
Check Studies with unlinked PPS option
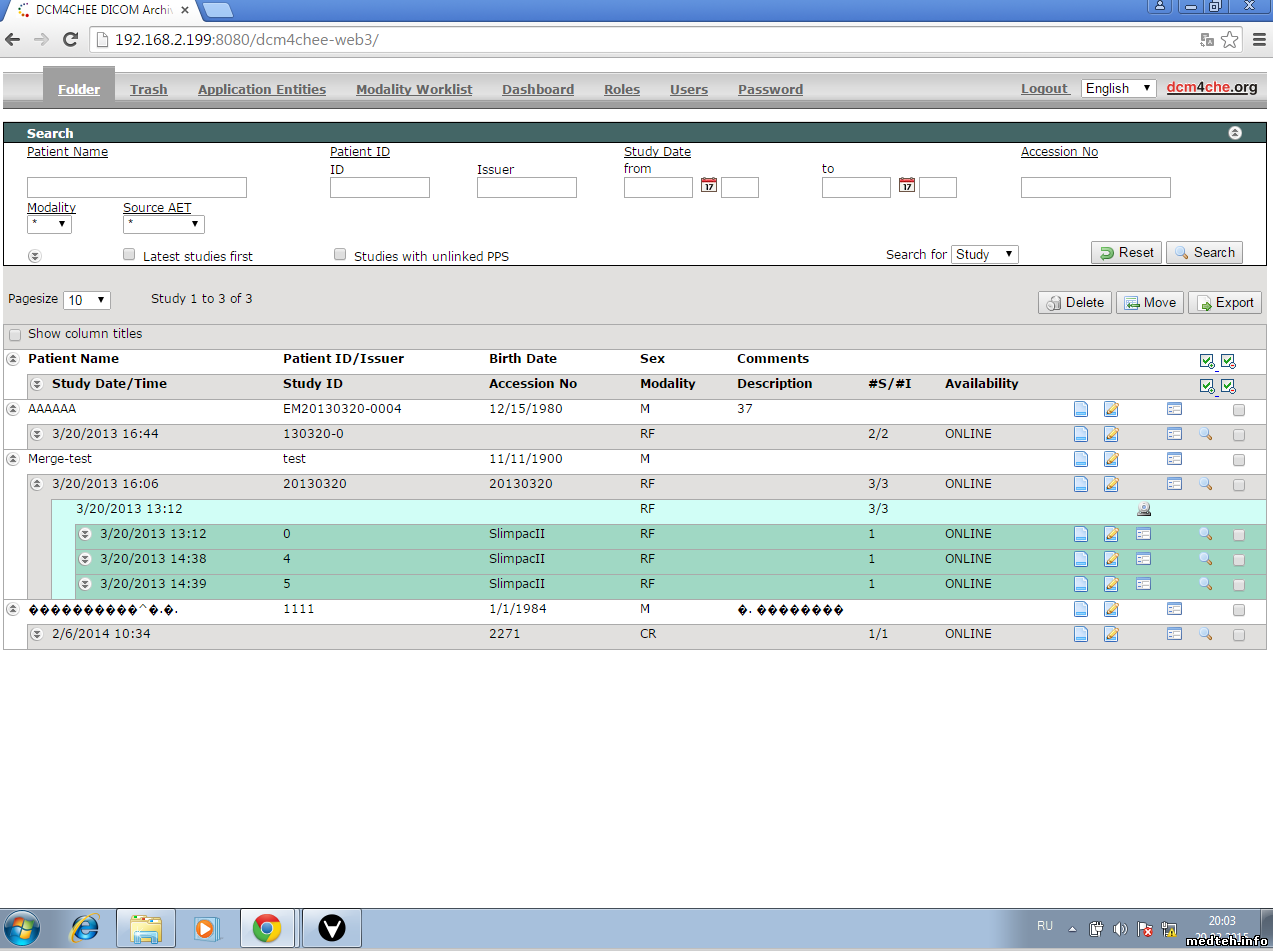340,255
